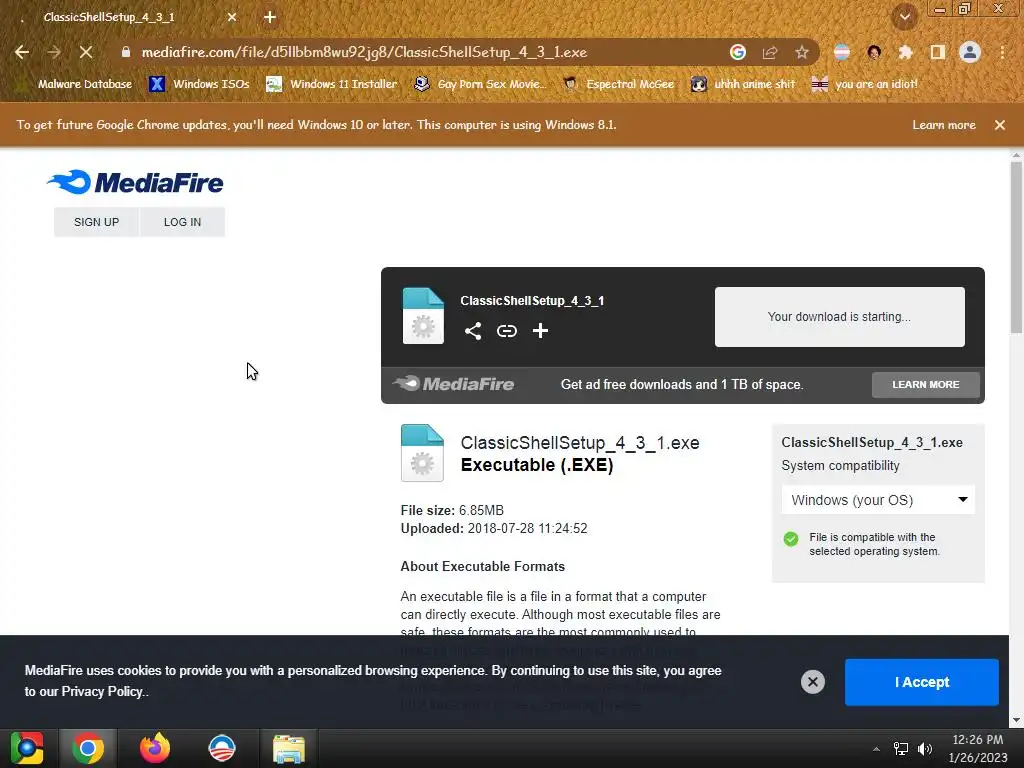The height and width of the screenshot is (768, 1024).
Task: Click the SIGN UP button
Action: [97, 222]
